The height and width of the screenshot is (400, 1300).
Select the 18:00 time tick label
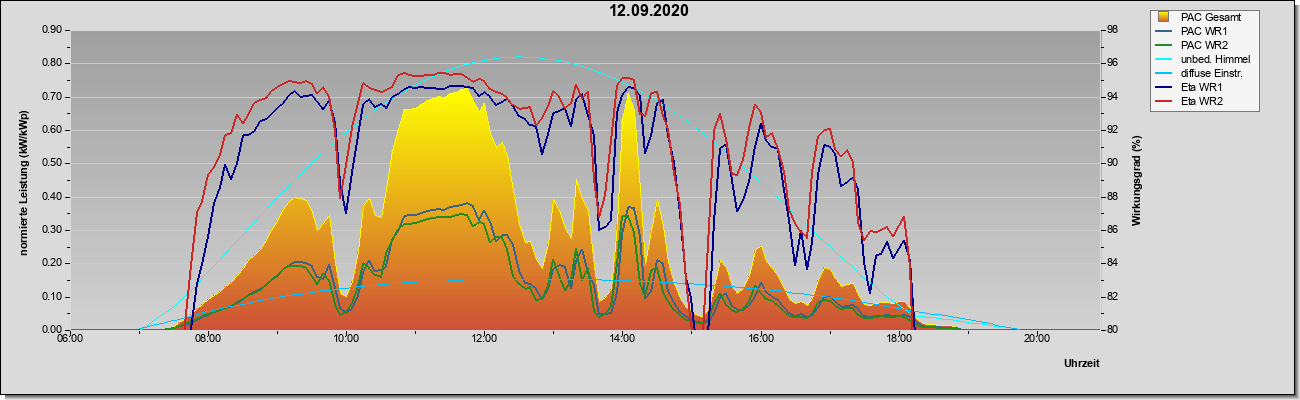point(898,338)
